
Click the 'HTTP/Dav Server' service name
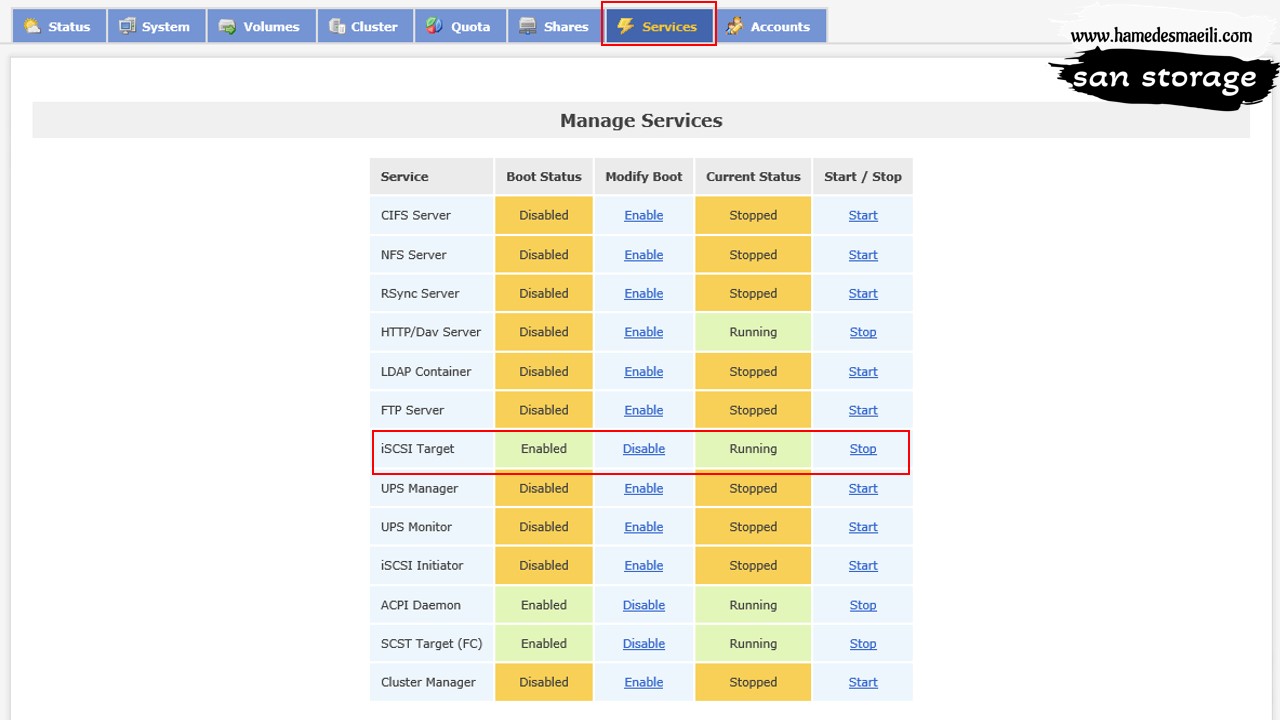[x=431, y=332]
